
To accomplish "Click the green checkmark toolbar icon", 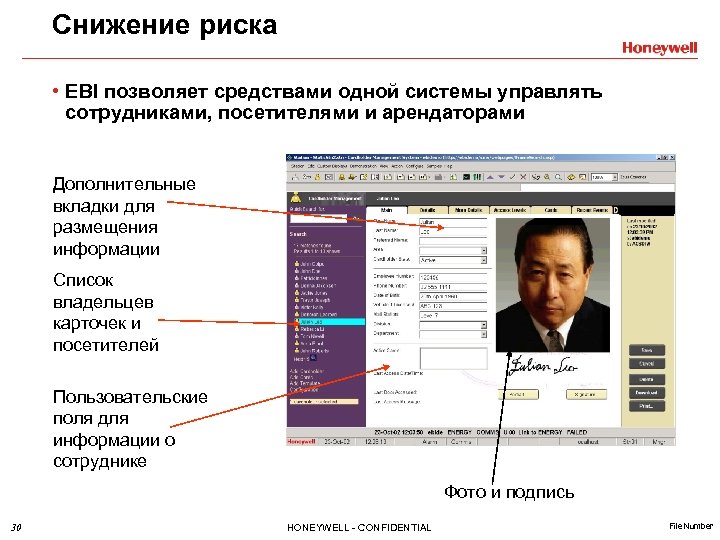I will pyautogui.click(x=512, y=177).
